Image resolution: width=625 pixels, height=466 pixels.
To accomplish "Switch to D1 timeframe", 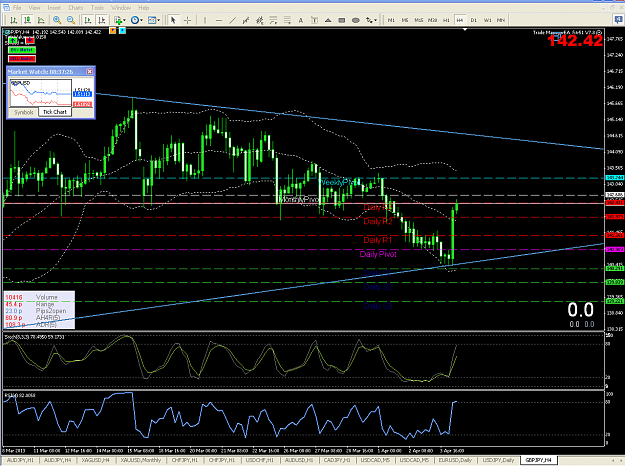I will (x=474, y=20).
